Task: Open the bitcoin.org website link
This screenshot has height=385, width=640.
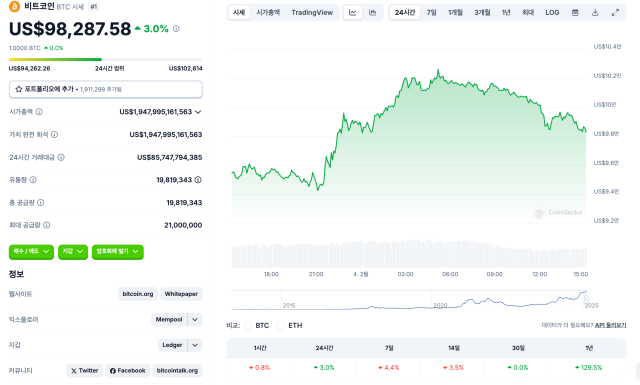Action: point(138,294)
